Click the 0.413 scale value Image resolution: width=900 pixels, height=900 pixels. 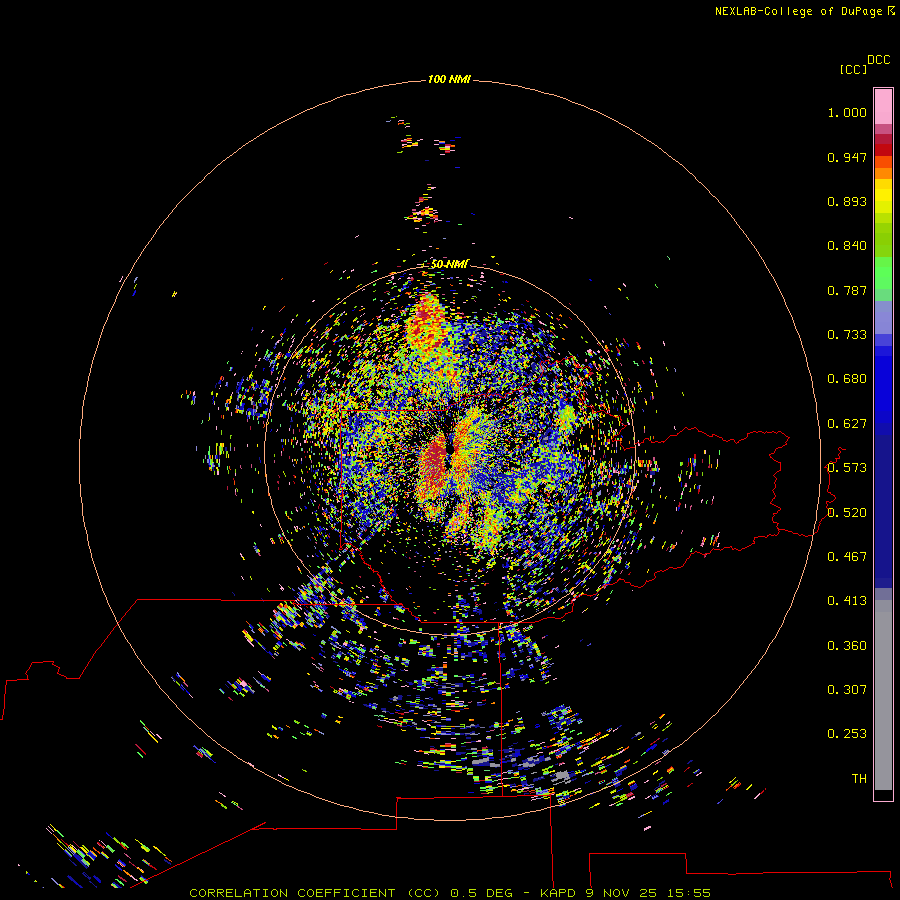click(847, 601)
